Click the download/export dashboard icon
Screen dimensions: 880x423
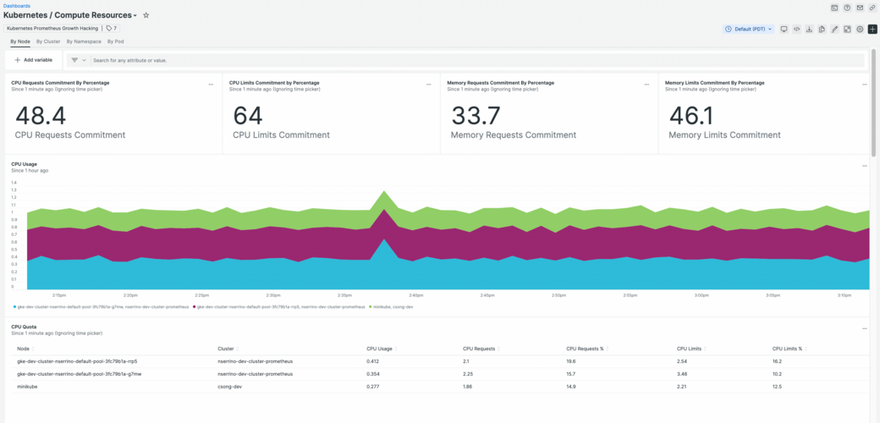point(809,30)
